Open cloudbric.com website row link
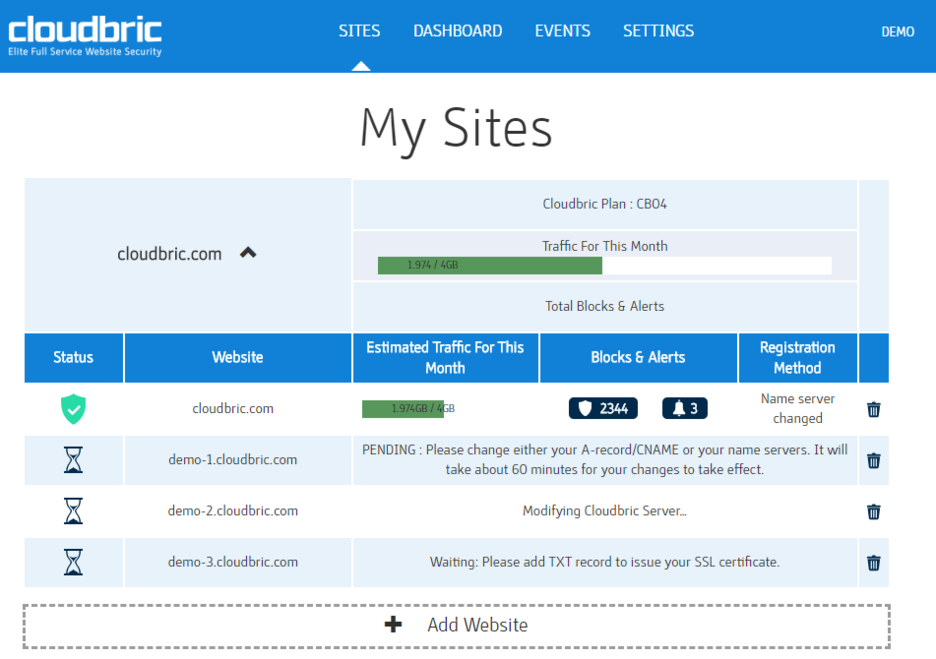The height and width of the screenshot is (659, 936). (233, 409)
